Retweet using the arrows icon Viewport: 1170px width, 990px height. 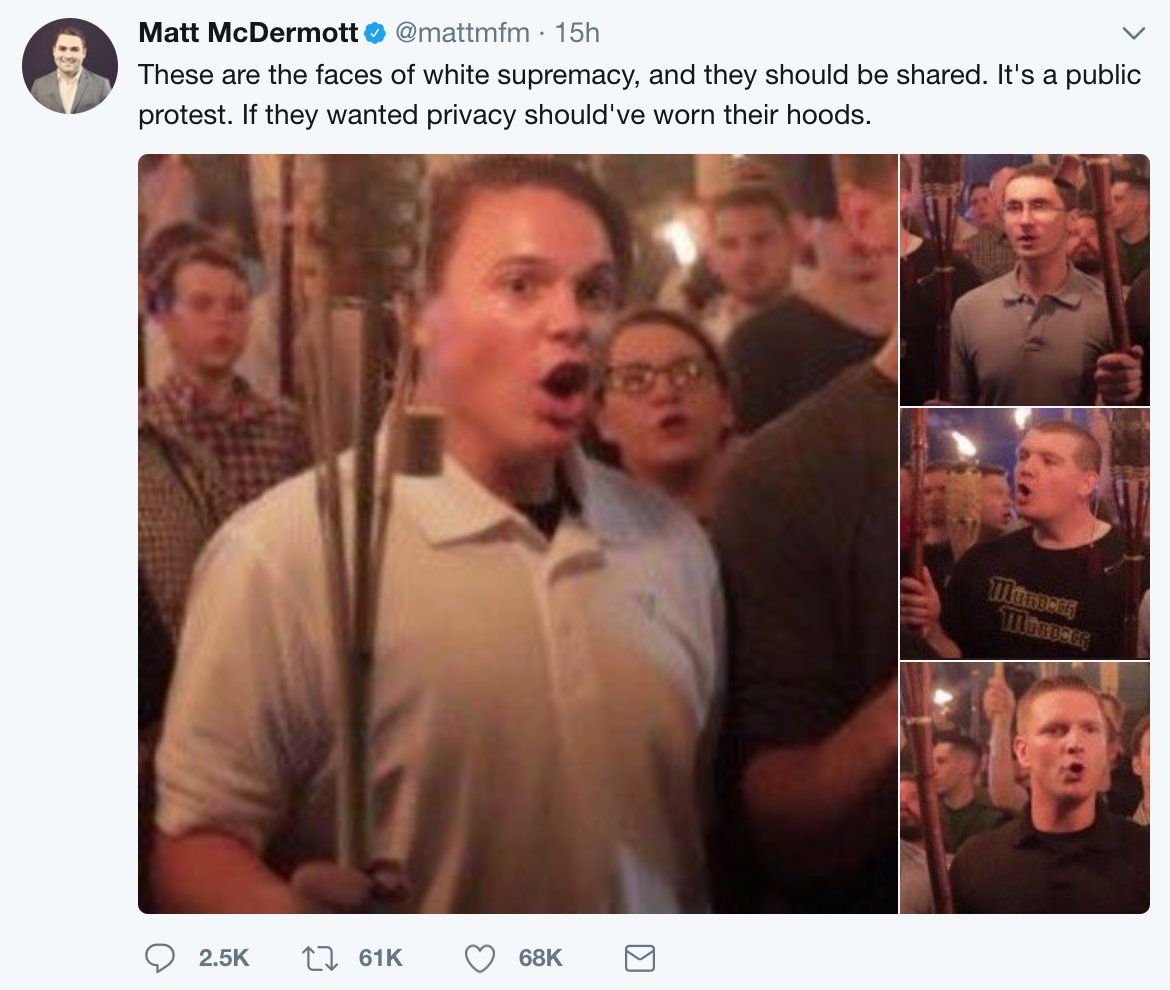point(321,958)
